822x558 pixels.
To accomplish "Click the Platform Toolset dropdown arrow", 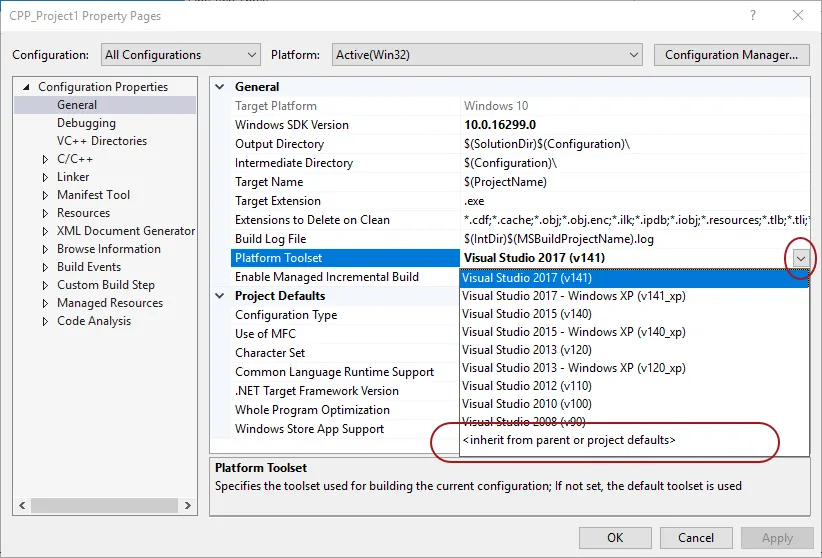I will point(801,258).
